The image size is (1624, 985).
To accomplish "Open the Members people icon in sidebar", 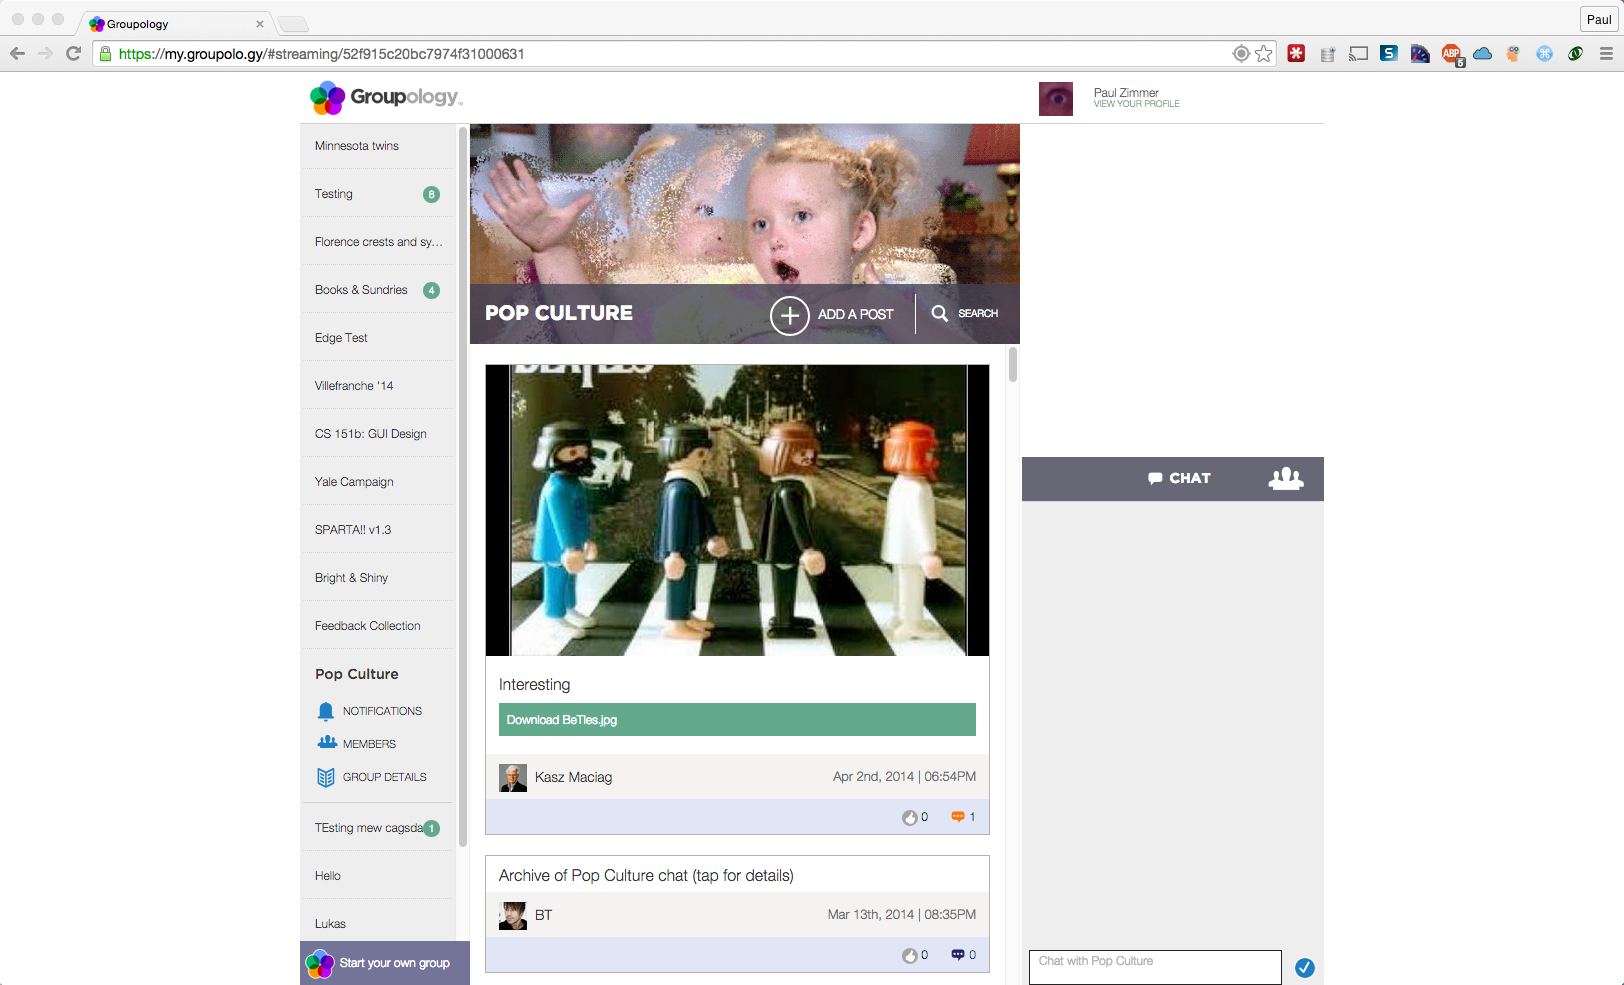I will tap(327, 743).
